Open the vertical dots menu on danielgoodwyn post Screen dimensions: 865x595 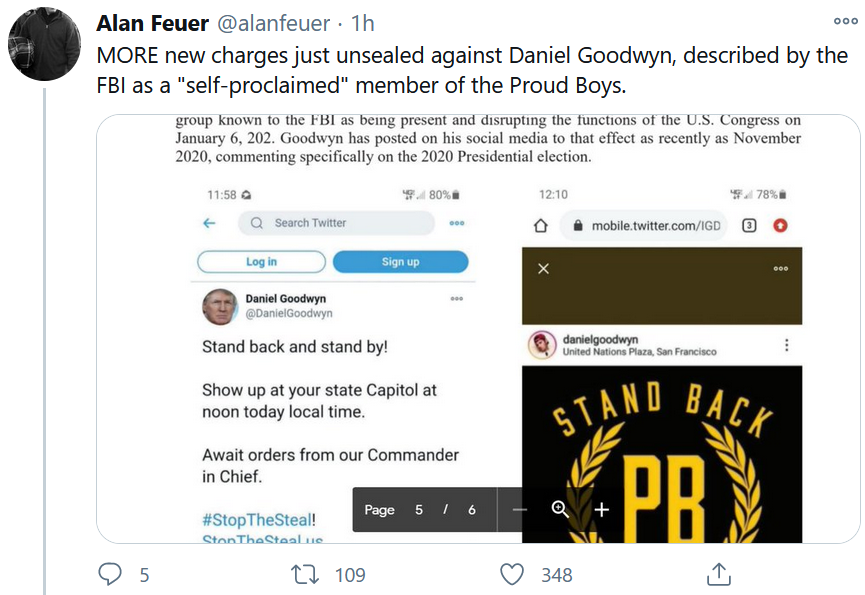click(787, 345)
